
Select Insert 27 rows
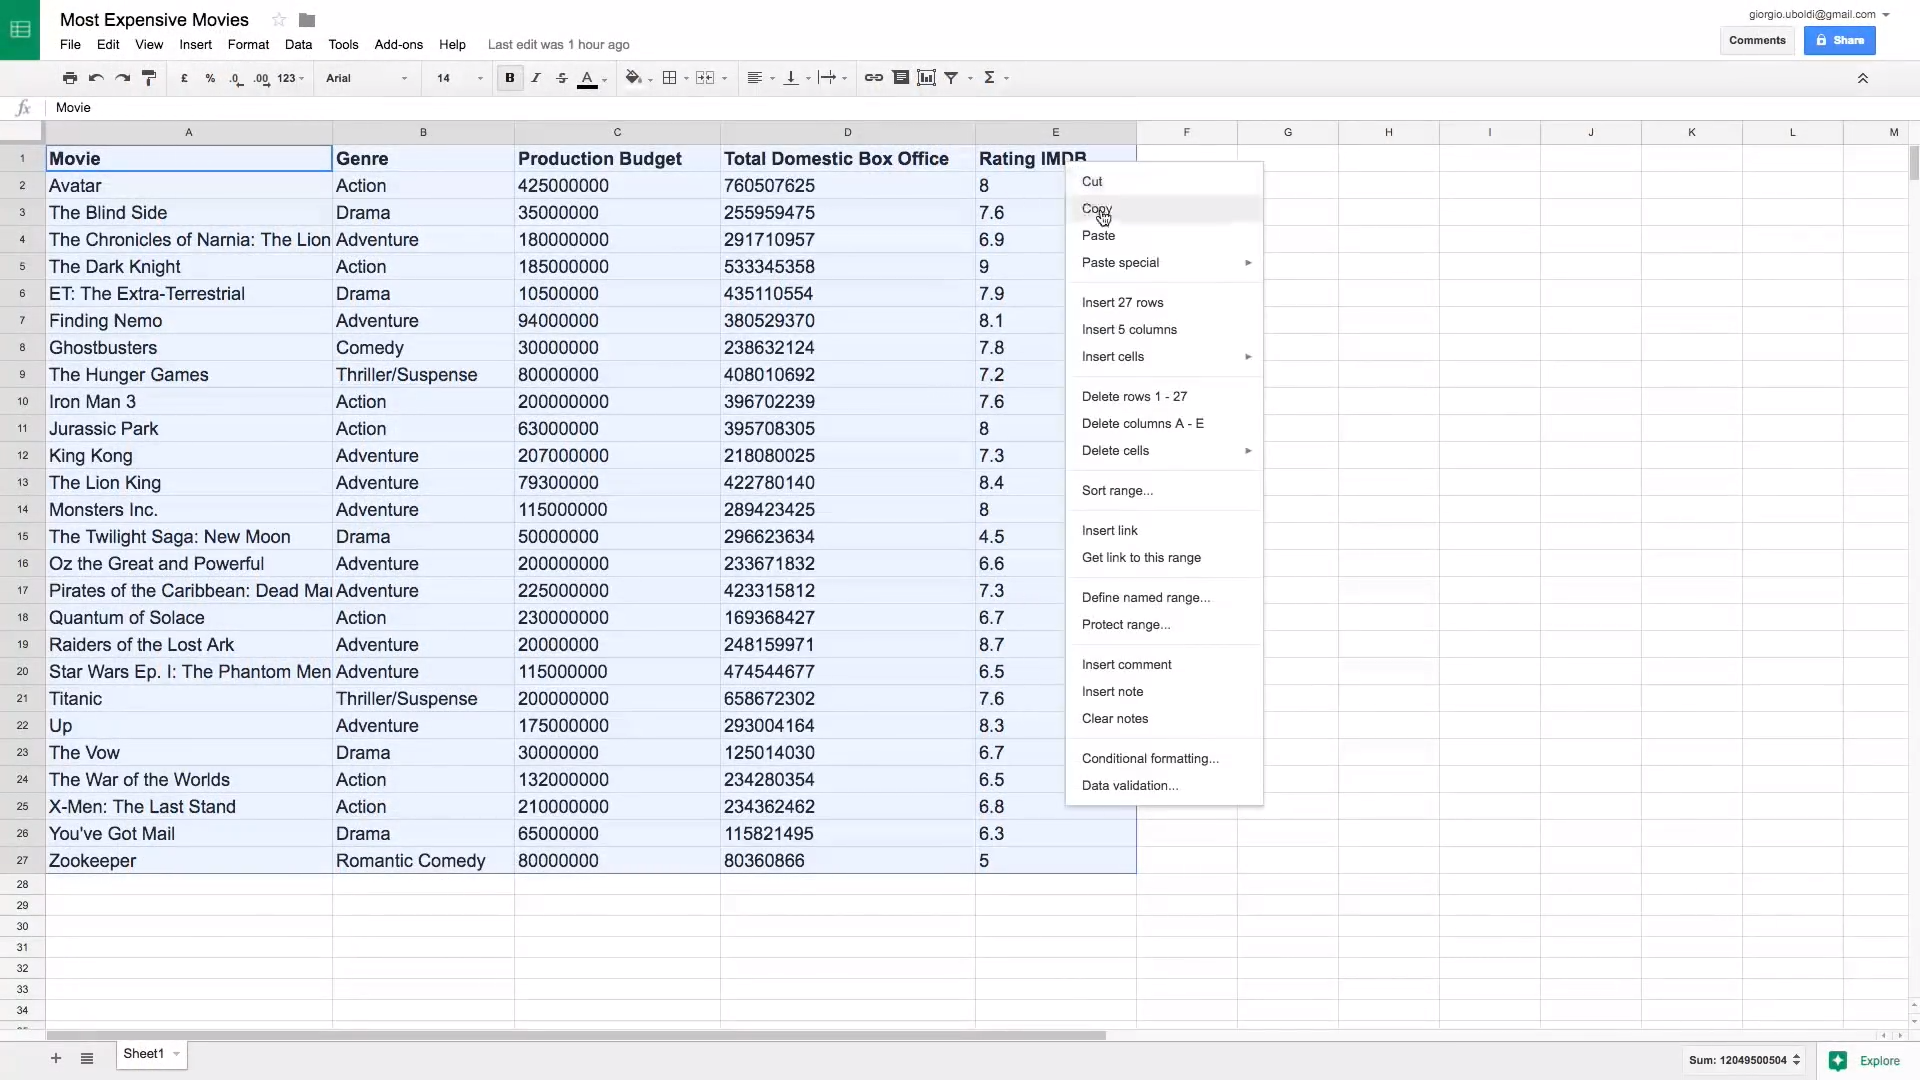tap(1164, 303)
